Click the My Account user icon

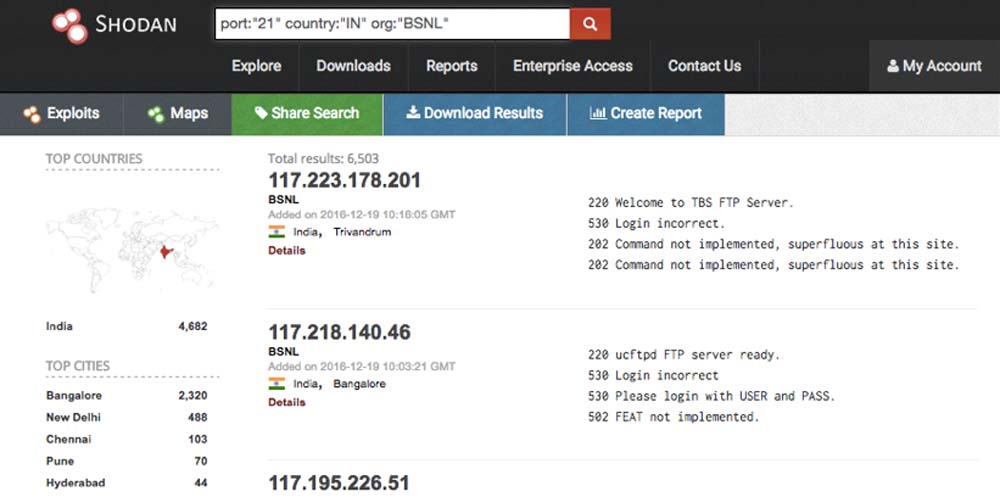[x=893, y=66]
